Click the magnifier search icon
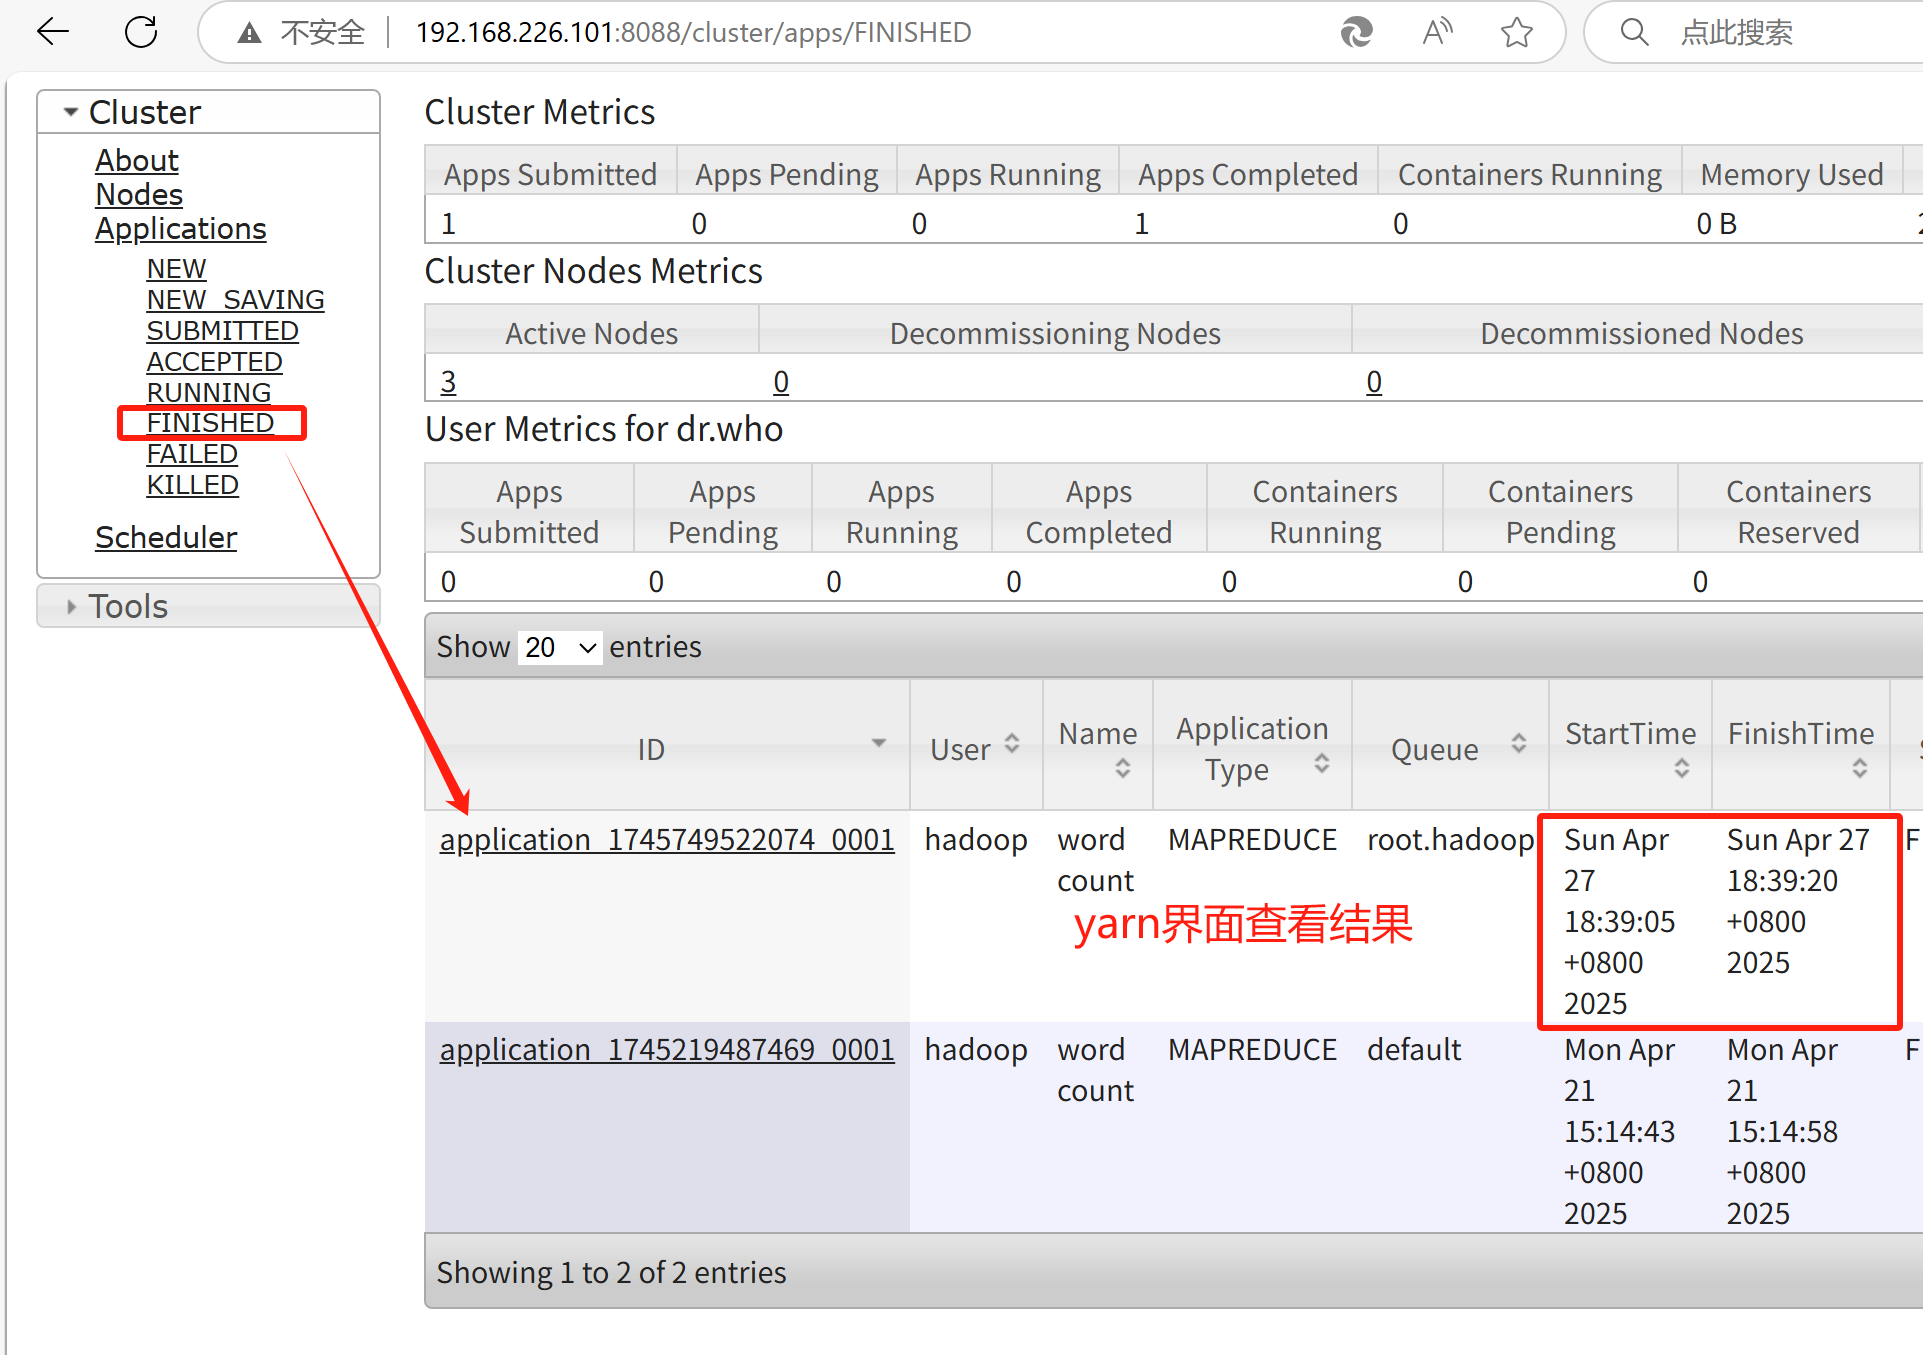This screenshot has height=1355, width=1923. [1634, 33]
